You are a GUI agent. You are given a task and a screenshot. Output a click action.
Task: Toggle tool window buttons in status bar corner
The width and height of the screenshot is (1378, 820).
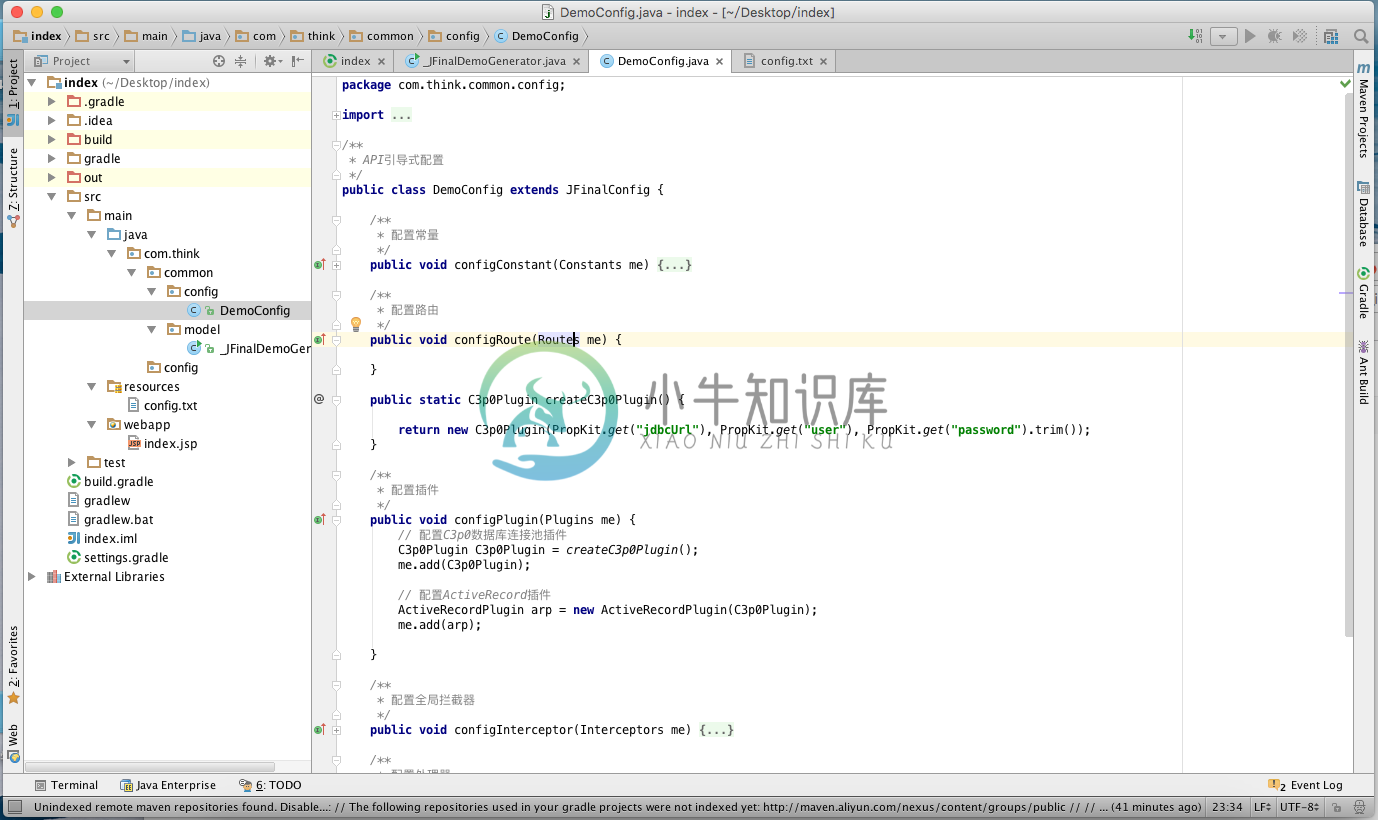point(14,807)
